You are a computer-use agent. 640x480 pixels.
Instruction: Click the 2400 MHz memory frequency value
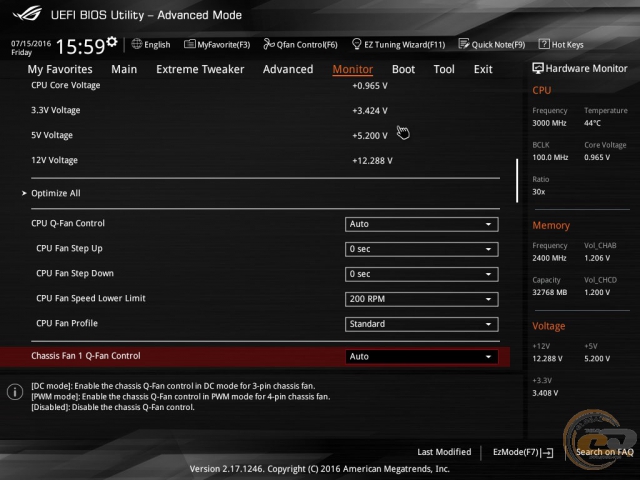point(549,258)
